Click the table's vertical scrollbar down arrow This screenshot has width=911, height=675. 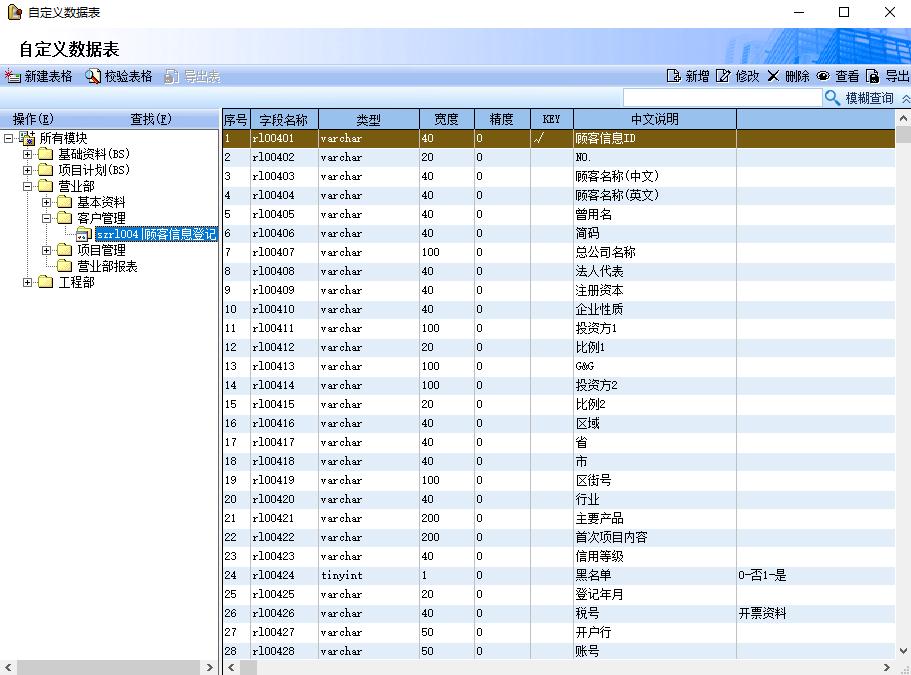point(903,652)
